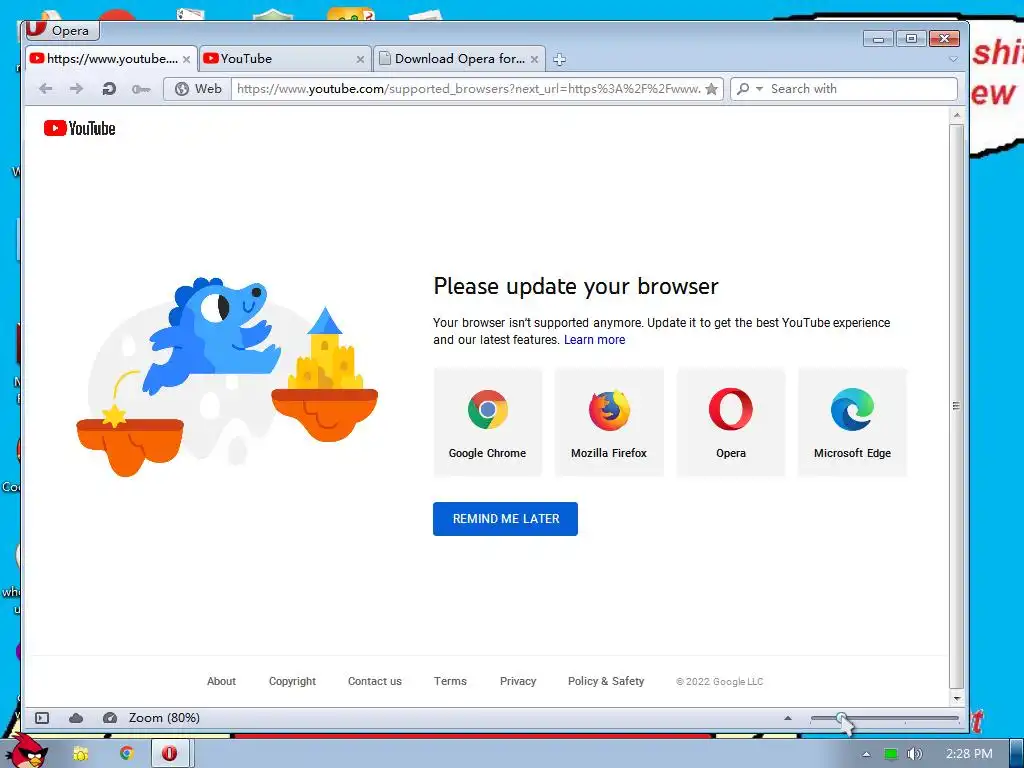Click the Web security badge

coord(198,89)
